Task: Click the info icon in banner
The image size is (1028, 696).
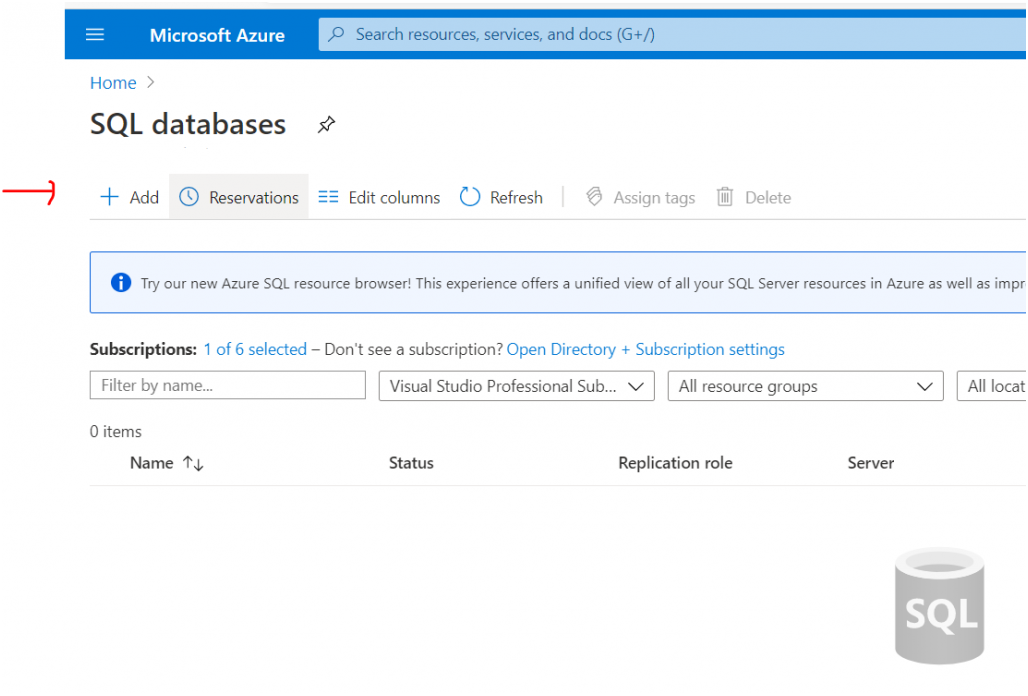Action: point(121,283)
